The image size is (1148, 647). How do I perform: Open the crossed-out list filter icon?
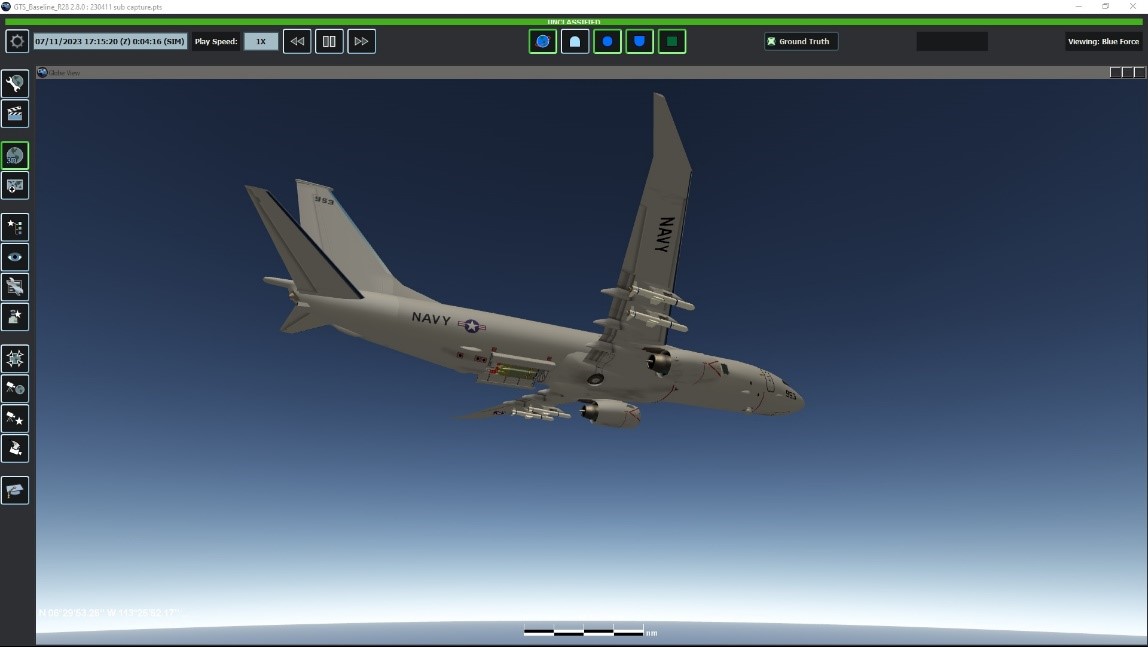click(15, 287)
